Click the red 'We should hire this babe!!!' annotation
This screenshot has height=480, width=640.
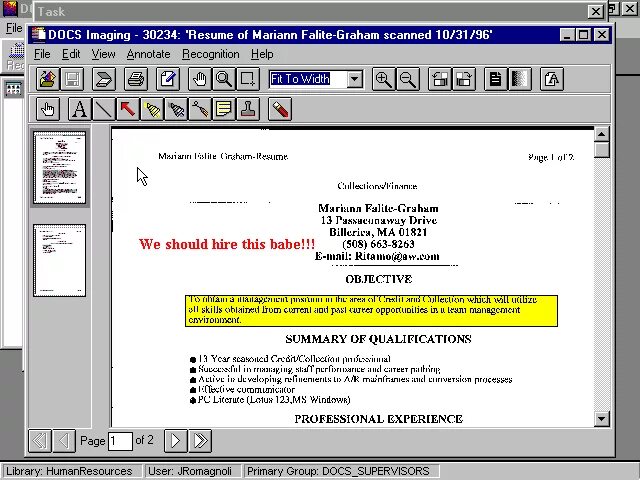(x=227, y=244)
